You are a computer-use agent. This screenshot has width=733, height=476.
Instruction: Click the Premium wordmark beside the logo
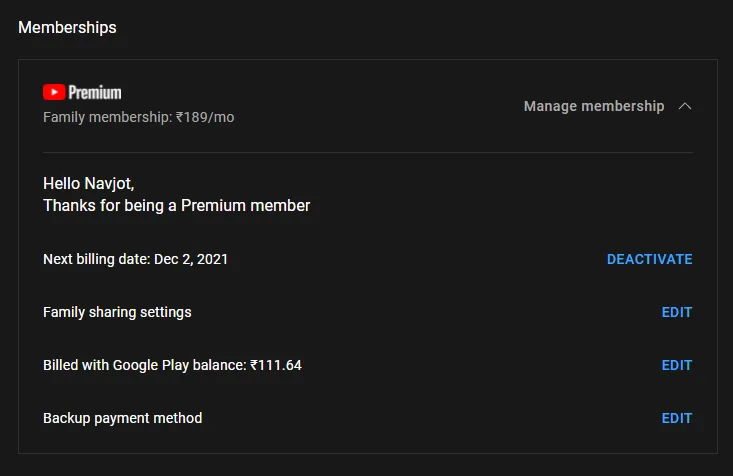point(95,92)
